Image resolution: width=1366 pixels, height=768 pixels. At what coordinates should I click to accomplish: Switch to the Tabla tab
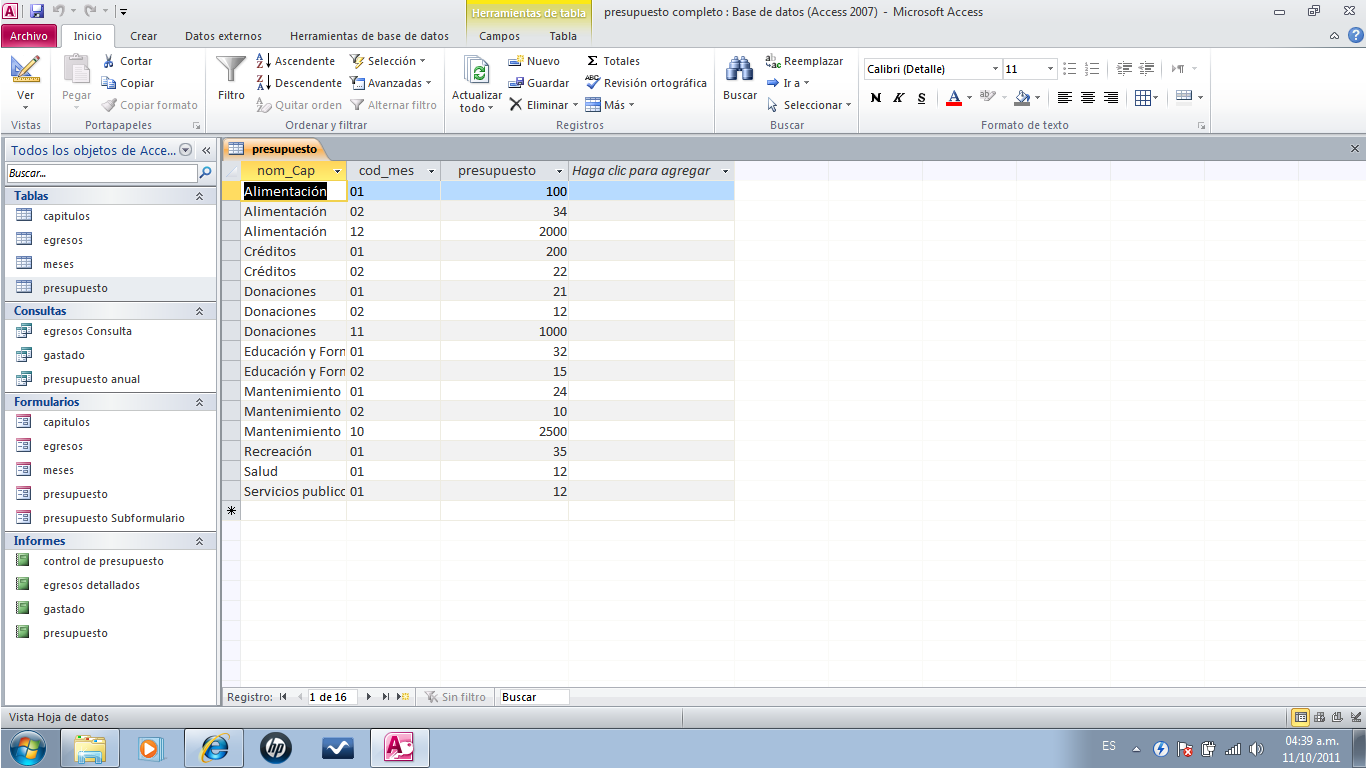[x=563, y=36]
